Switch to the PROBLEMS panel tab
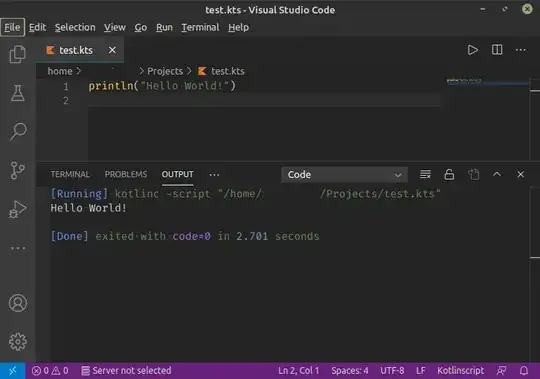This screenshot has height=379, width=540. (x=126, y=175)
